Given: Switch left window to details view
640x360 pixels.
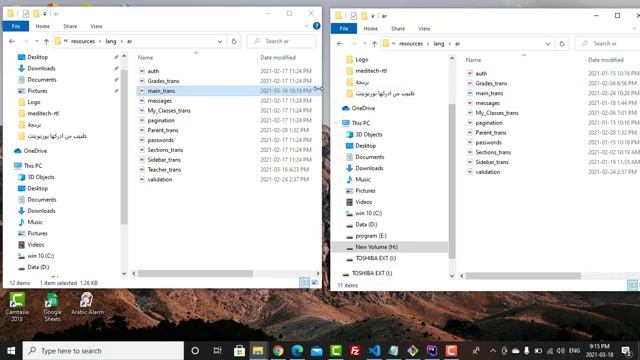Looking at the screenshot, I should tap(304, 282).
